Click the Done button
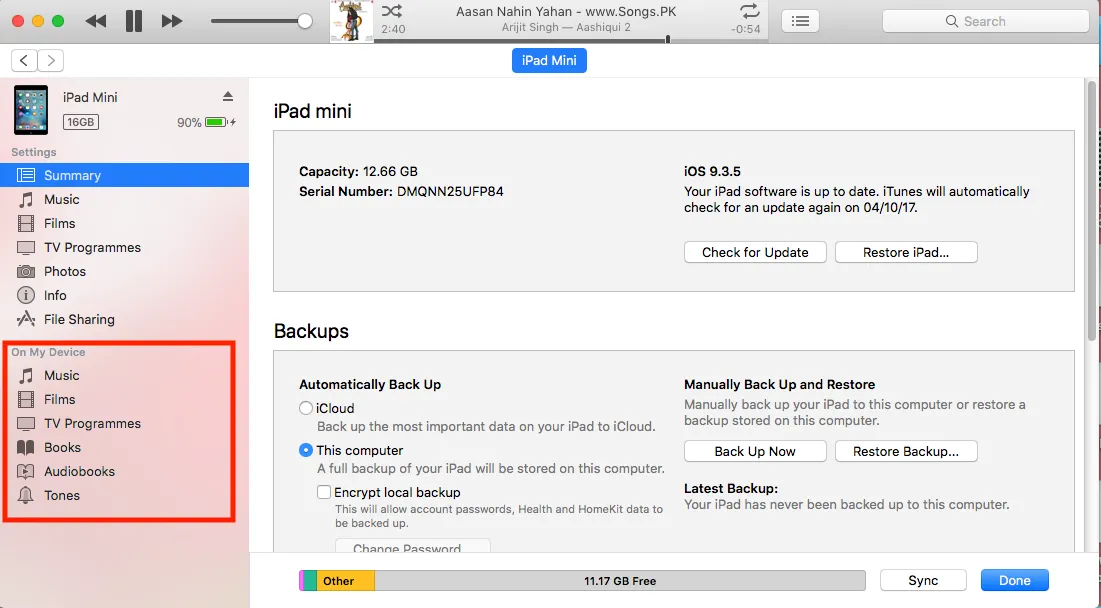Image resolution: width=1101 pixels, height=608 pixels. click(x=1015, y=581)
